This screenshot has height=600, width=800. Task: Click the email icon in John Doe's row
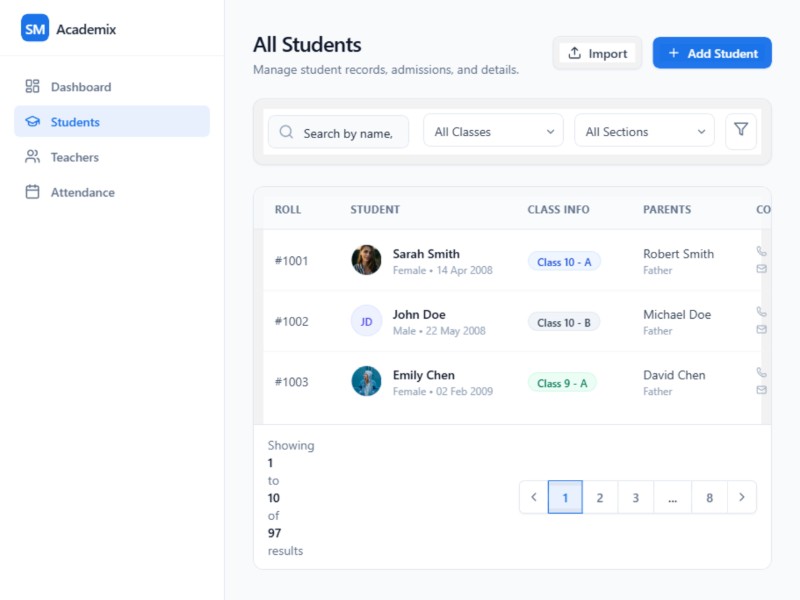pyautogui.click(x=761, y=329)
